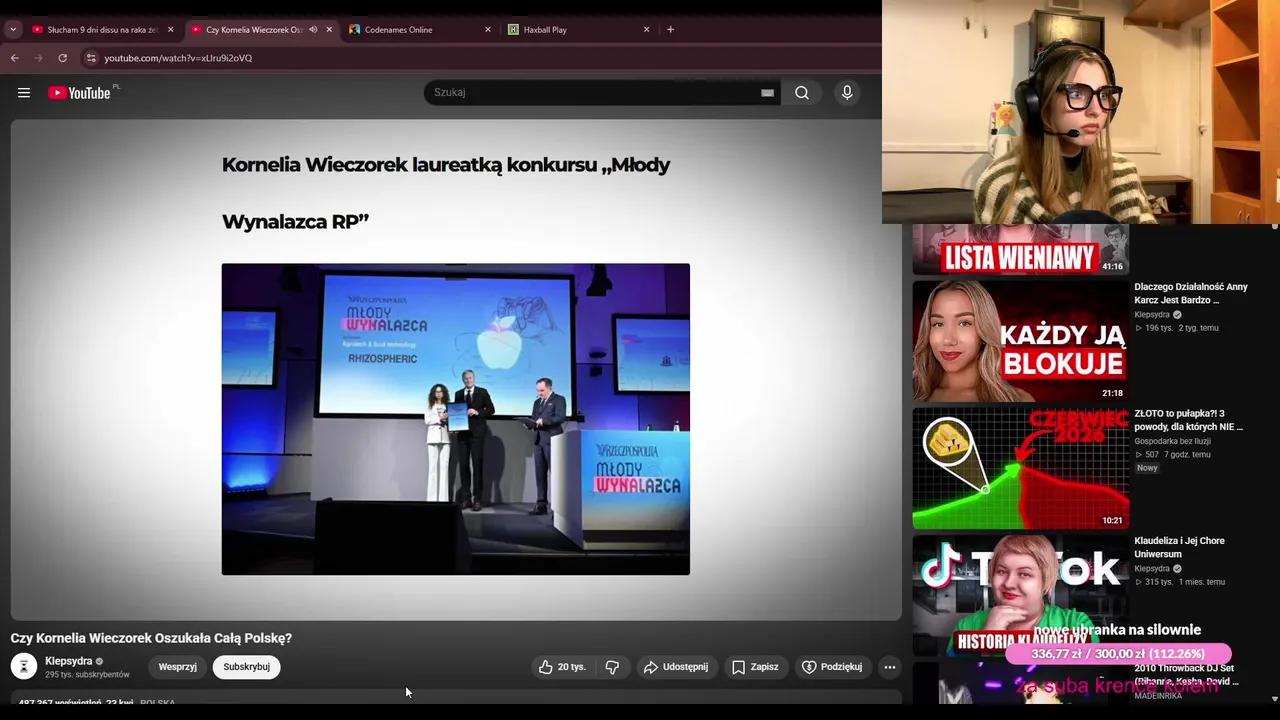Close the Codenames Online tab
Screen dimensions: 1280x720
point(488,30)
